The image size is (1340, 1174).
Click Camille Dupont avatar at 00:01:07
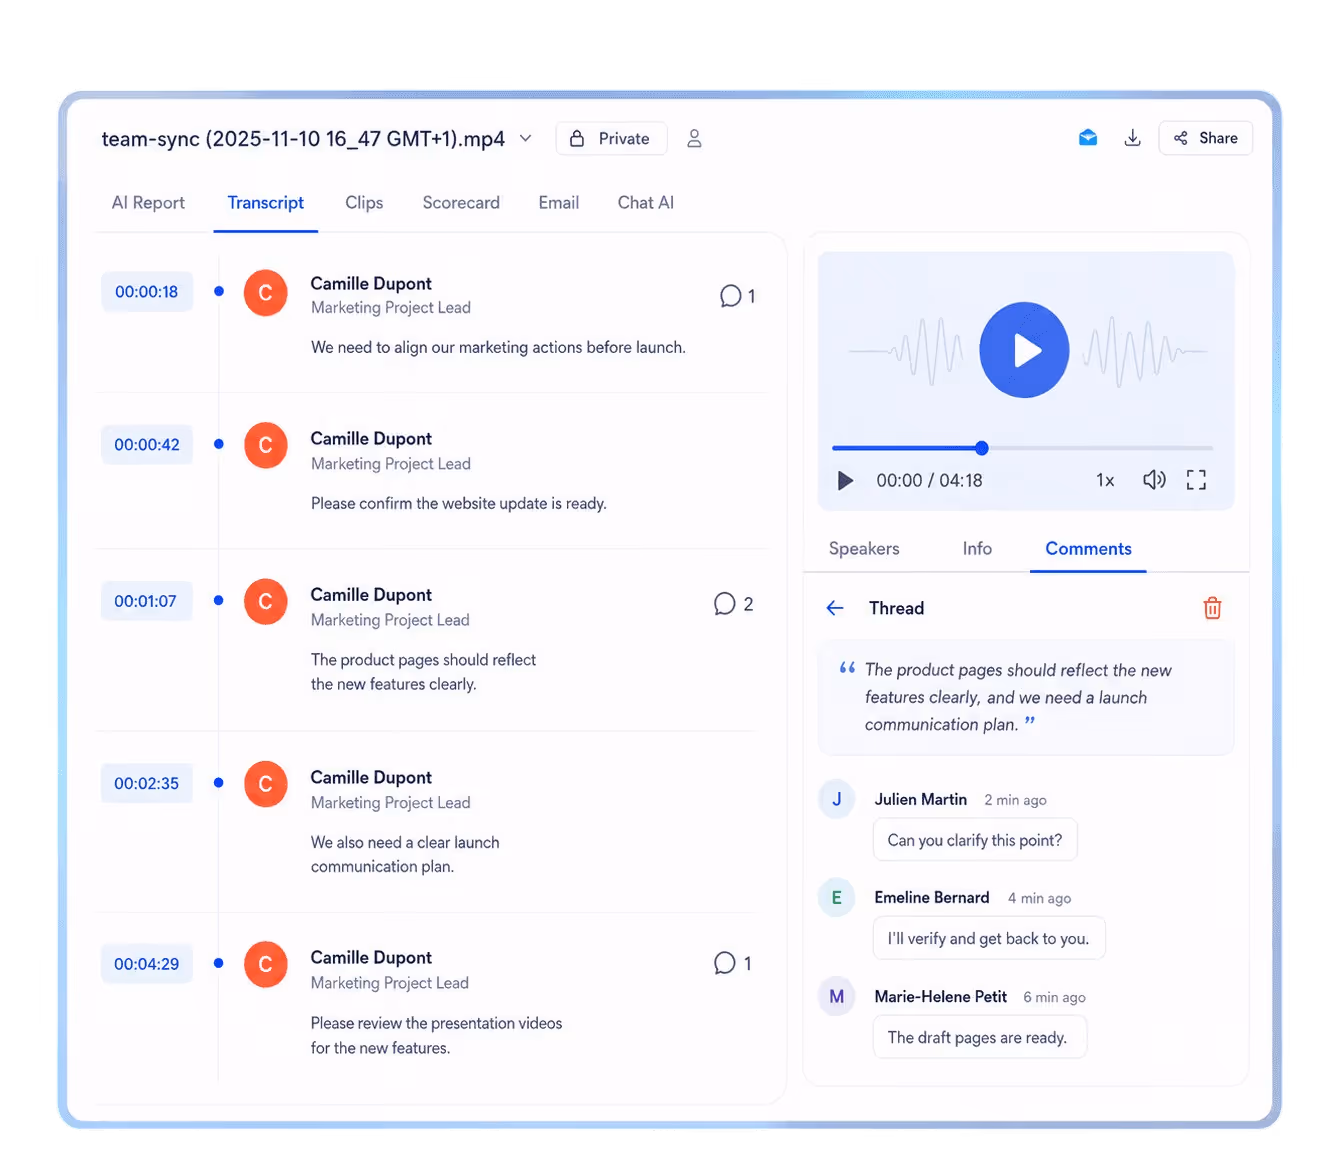tap(266, 602)
